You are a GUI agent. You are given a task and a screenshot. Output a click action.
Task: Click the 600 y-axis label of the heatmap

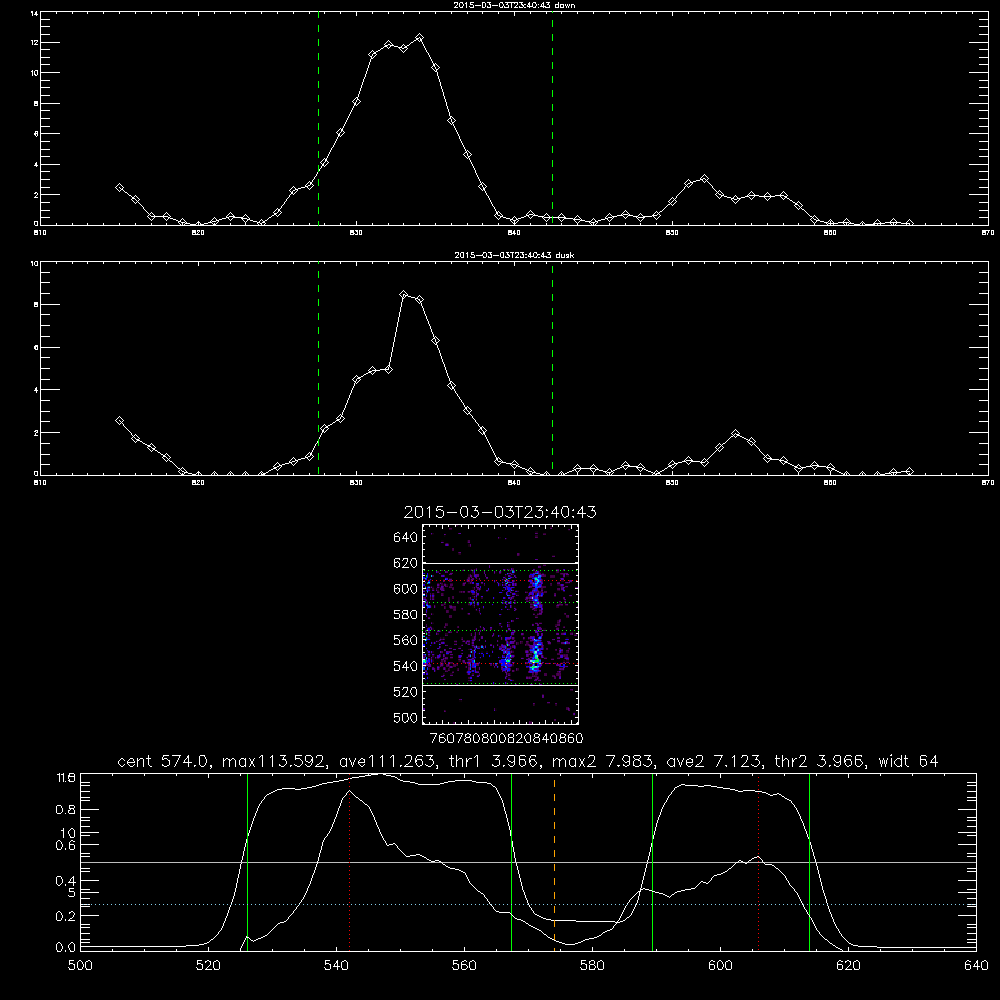[x=406, y=589]
